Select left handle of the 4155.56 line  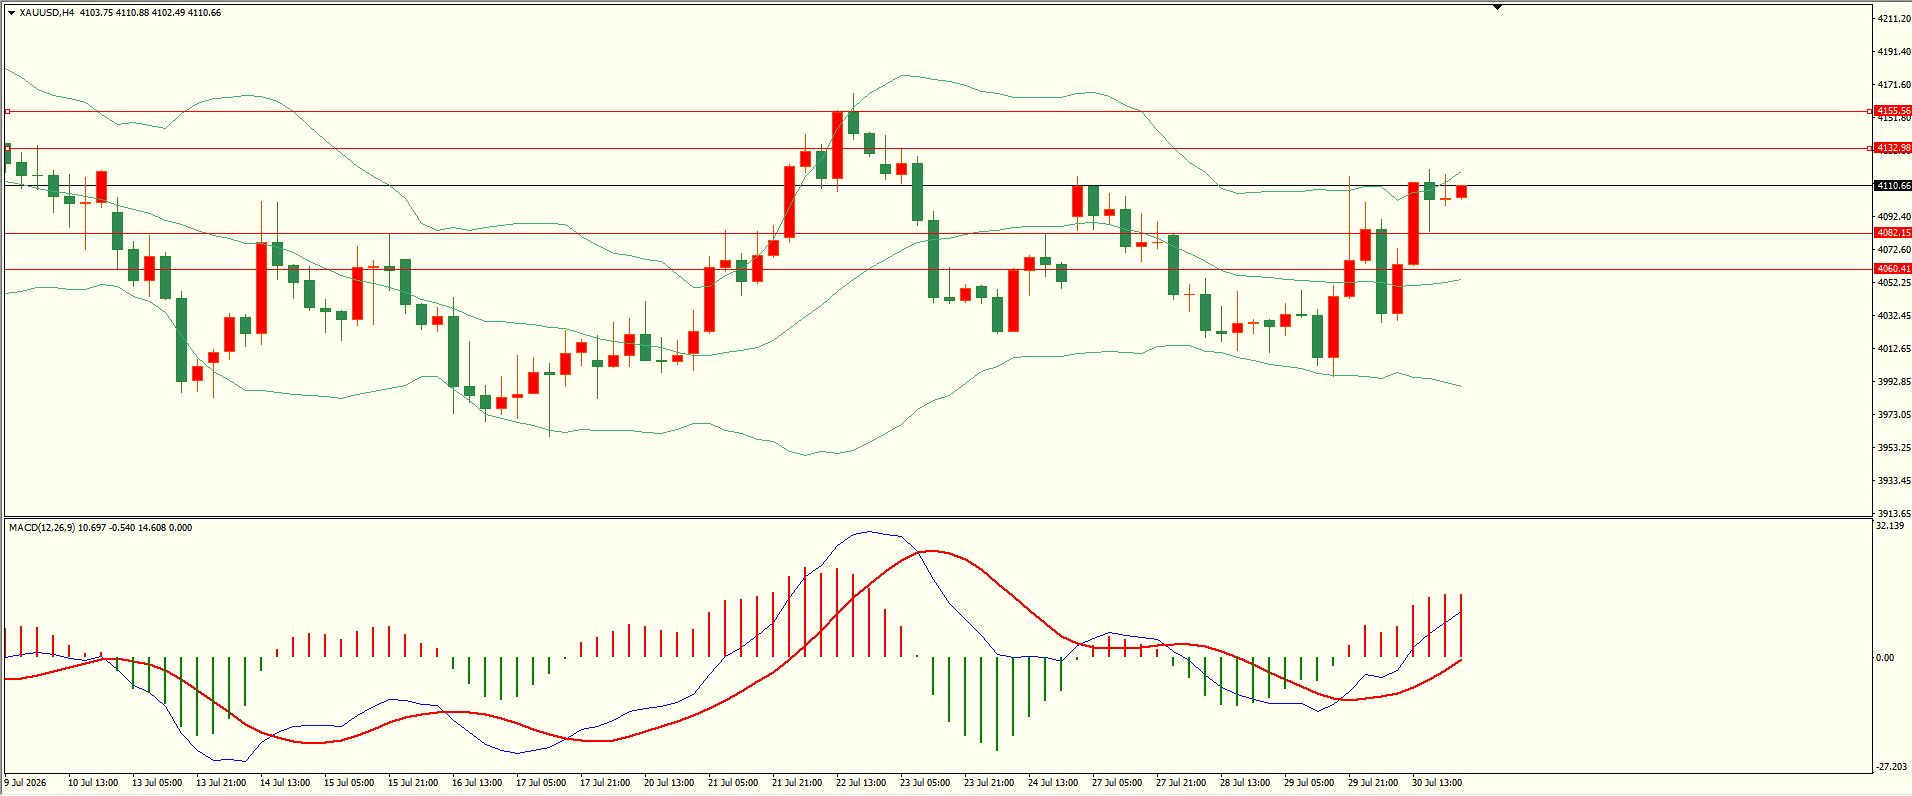point(7,112)
